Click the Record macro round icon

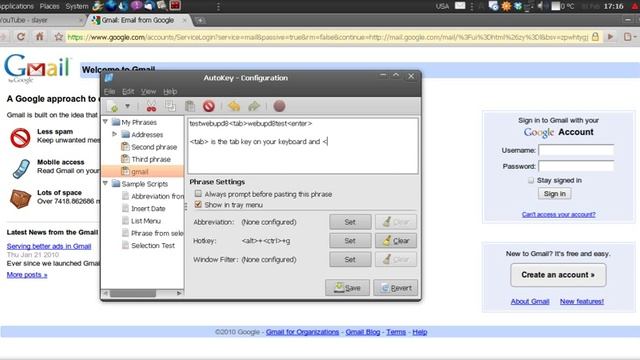(279, 107)
